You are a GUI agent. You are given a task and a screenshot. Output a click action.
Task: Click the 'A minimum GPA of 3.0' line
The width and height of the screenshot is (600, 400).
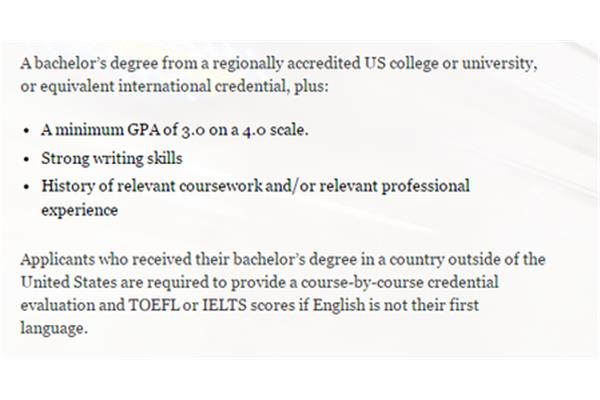(175, 130)
